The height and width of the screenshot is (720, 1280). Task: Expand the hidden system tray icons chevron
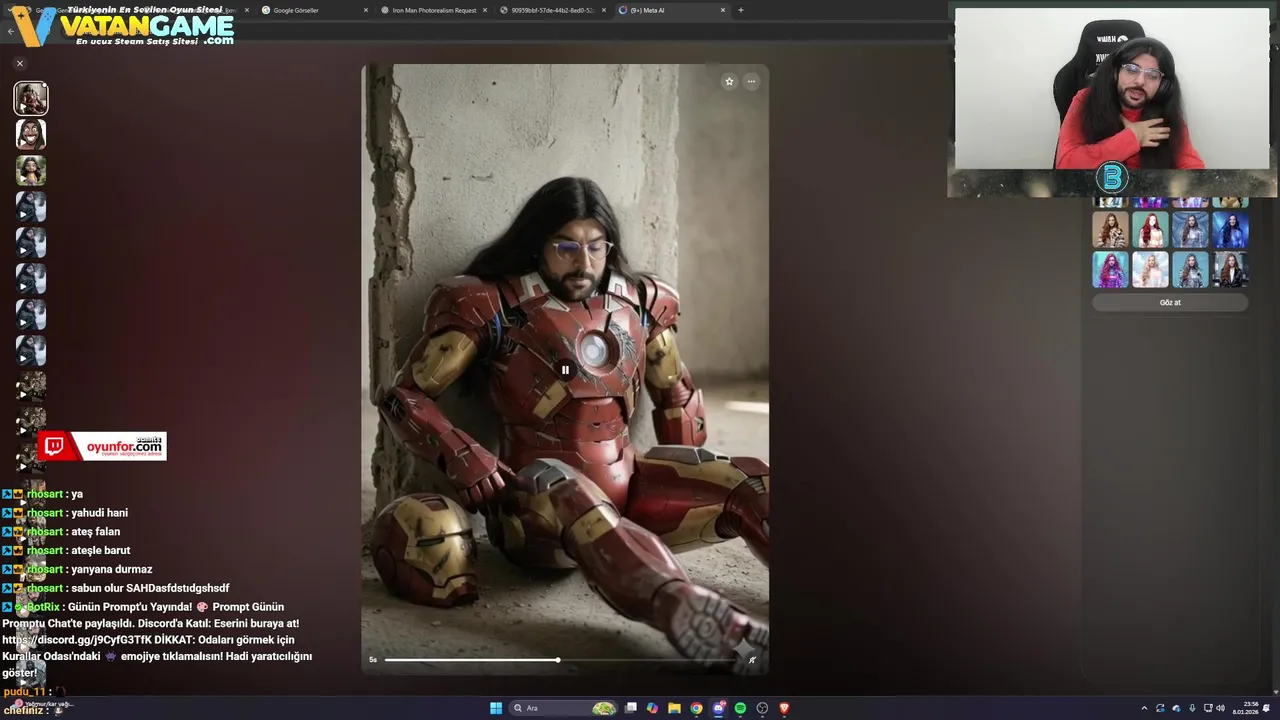point(1144,708)
